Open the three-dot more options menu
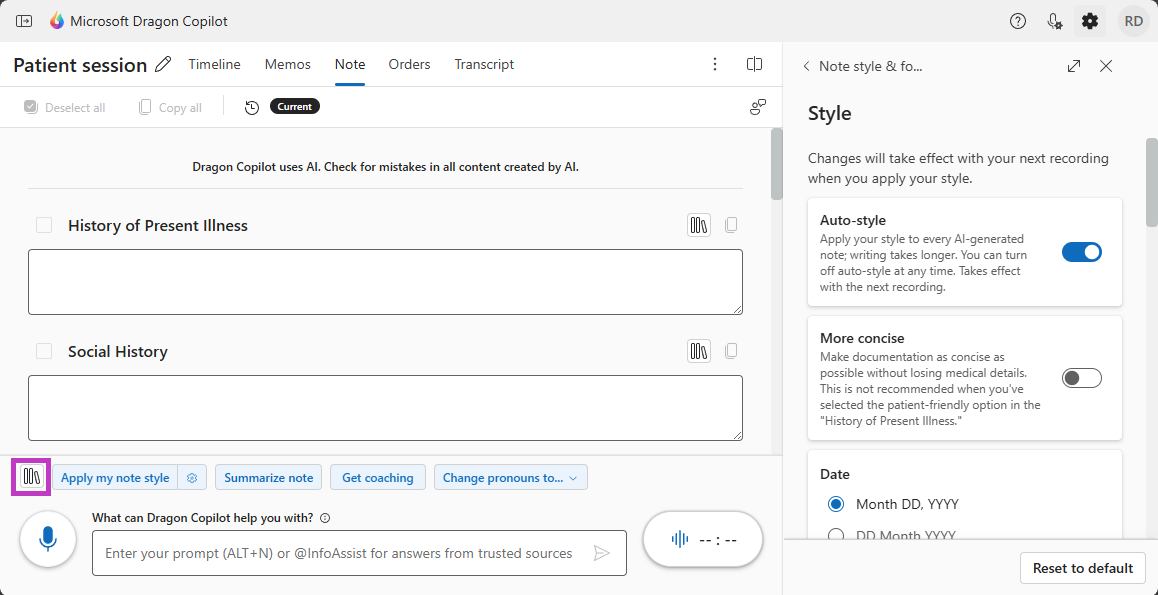The height and width of the screenshot is (595, 1158). tap(715, 64)
